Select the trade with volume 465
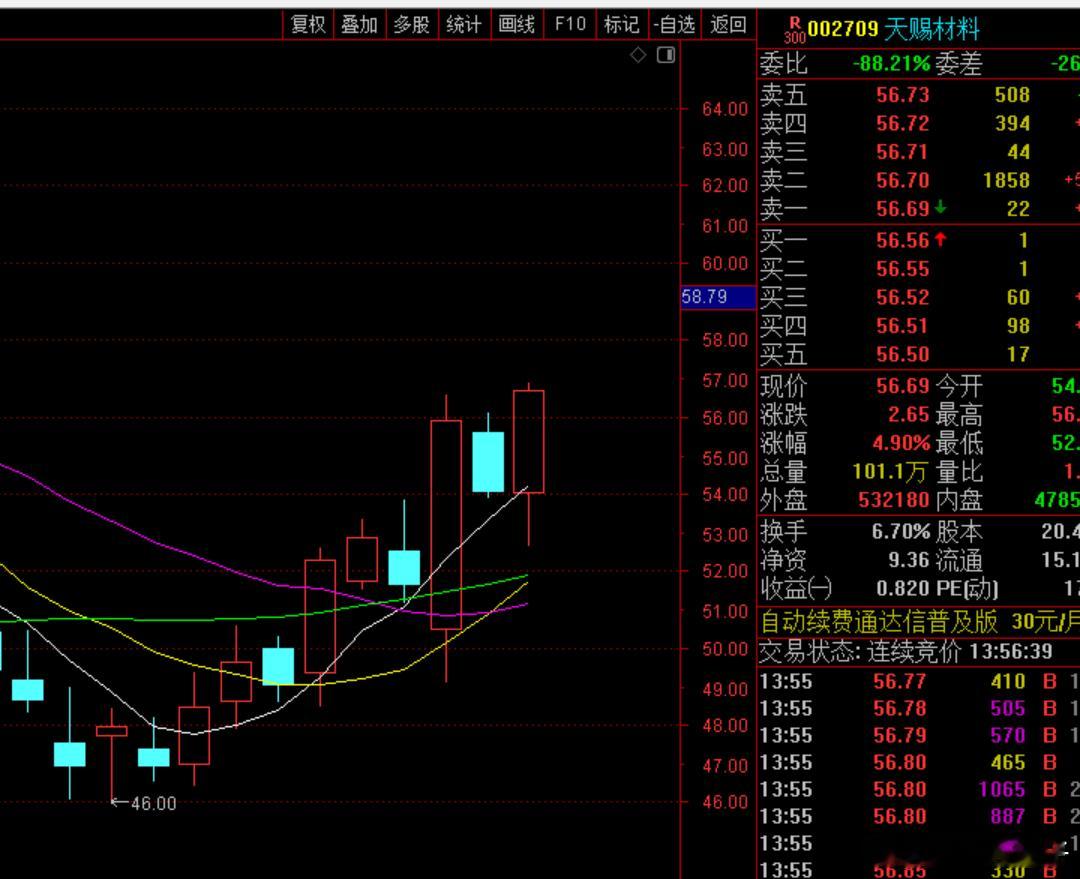 (x=919, y=763)
